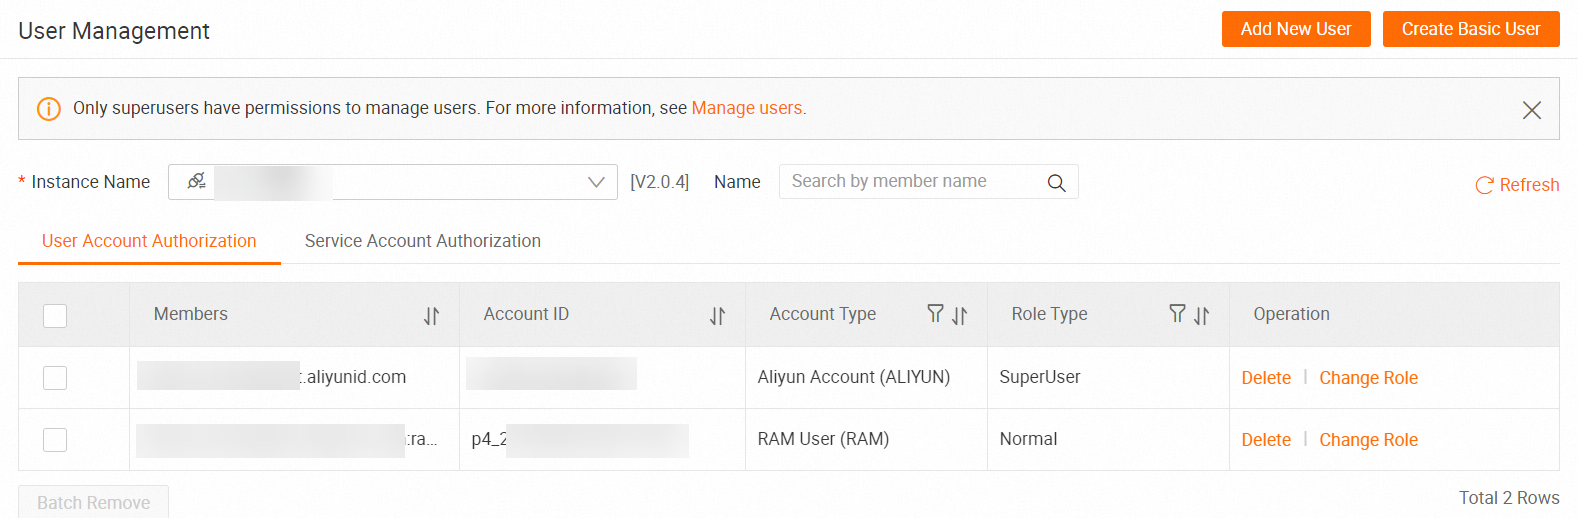Sort the Account ID column
This screenshot has width=1578, height=518.
[717, 316]
